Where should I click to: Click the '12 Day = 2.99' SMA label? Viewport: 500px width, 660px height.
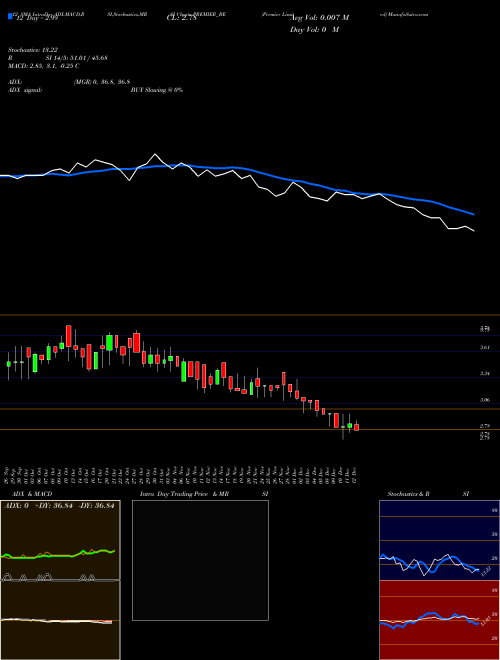tap(37, 17)
